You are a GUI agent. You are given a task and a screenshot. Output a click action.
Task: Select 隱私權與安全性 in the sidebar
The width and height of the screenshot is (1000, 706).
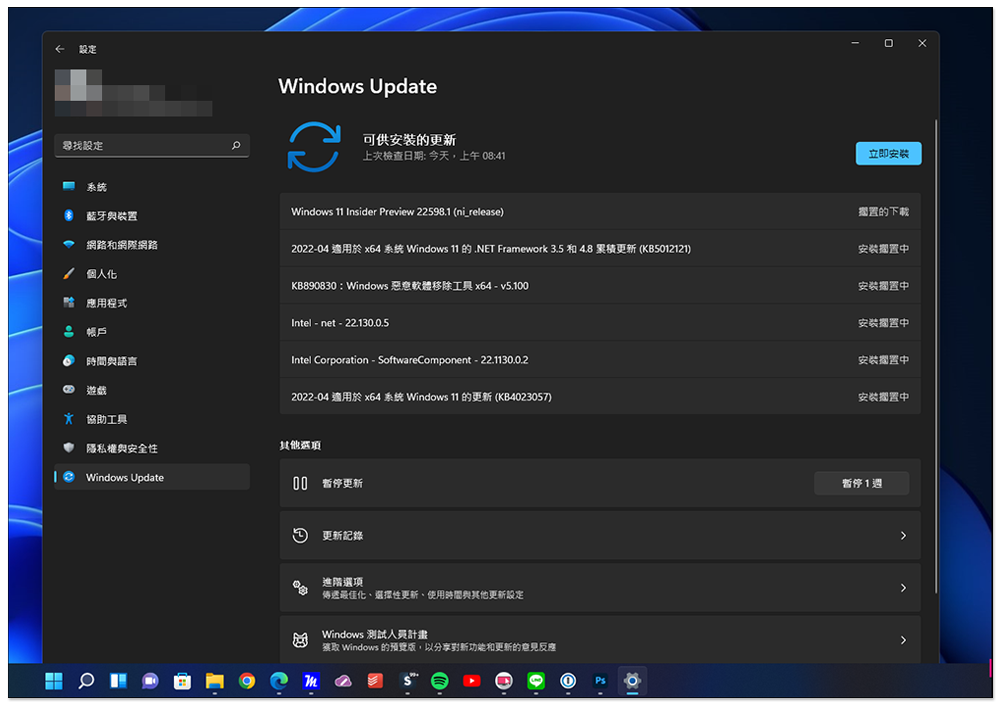pyautogui.click(x=152, y=448)
